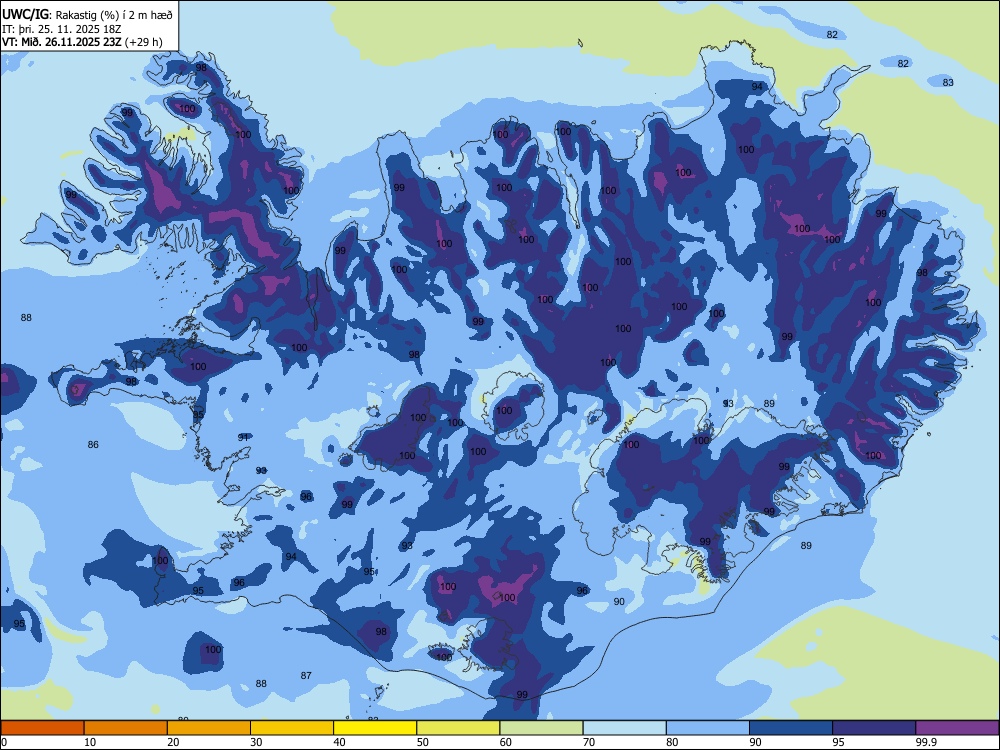Click the '(+29 h)' forecast offset text

pyautogui.click(x=143, y=43)
